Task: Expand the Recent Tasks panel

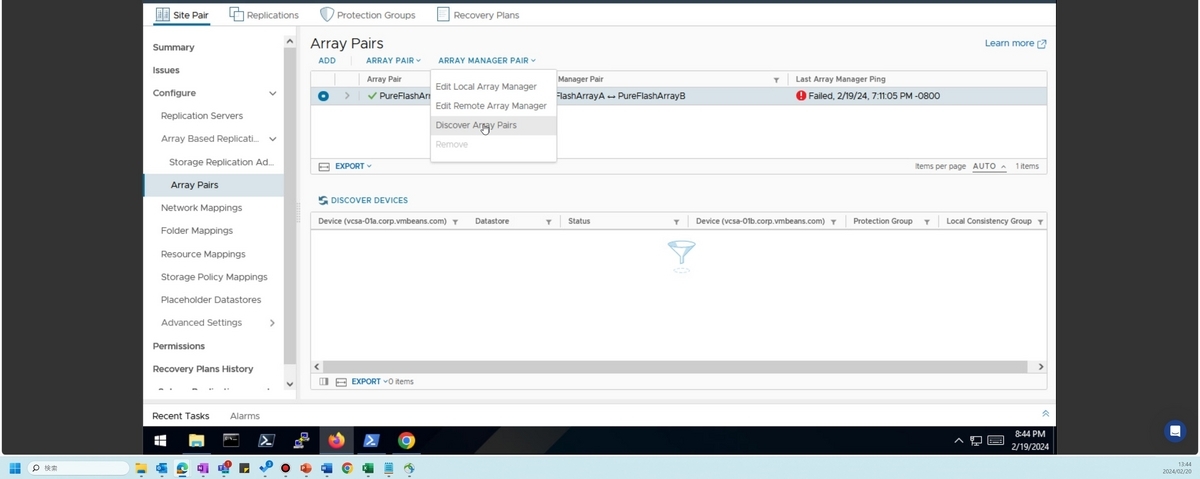Action: (1045, 413)
